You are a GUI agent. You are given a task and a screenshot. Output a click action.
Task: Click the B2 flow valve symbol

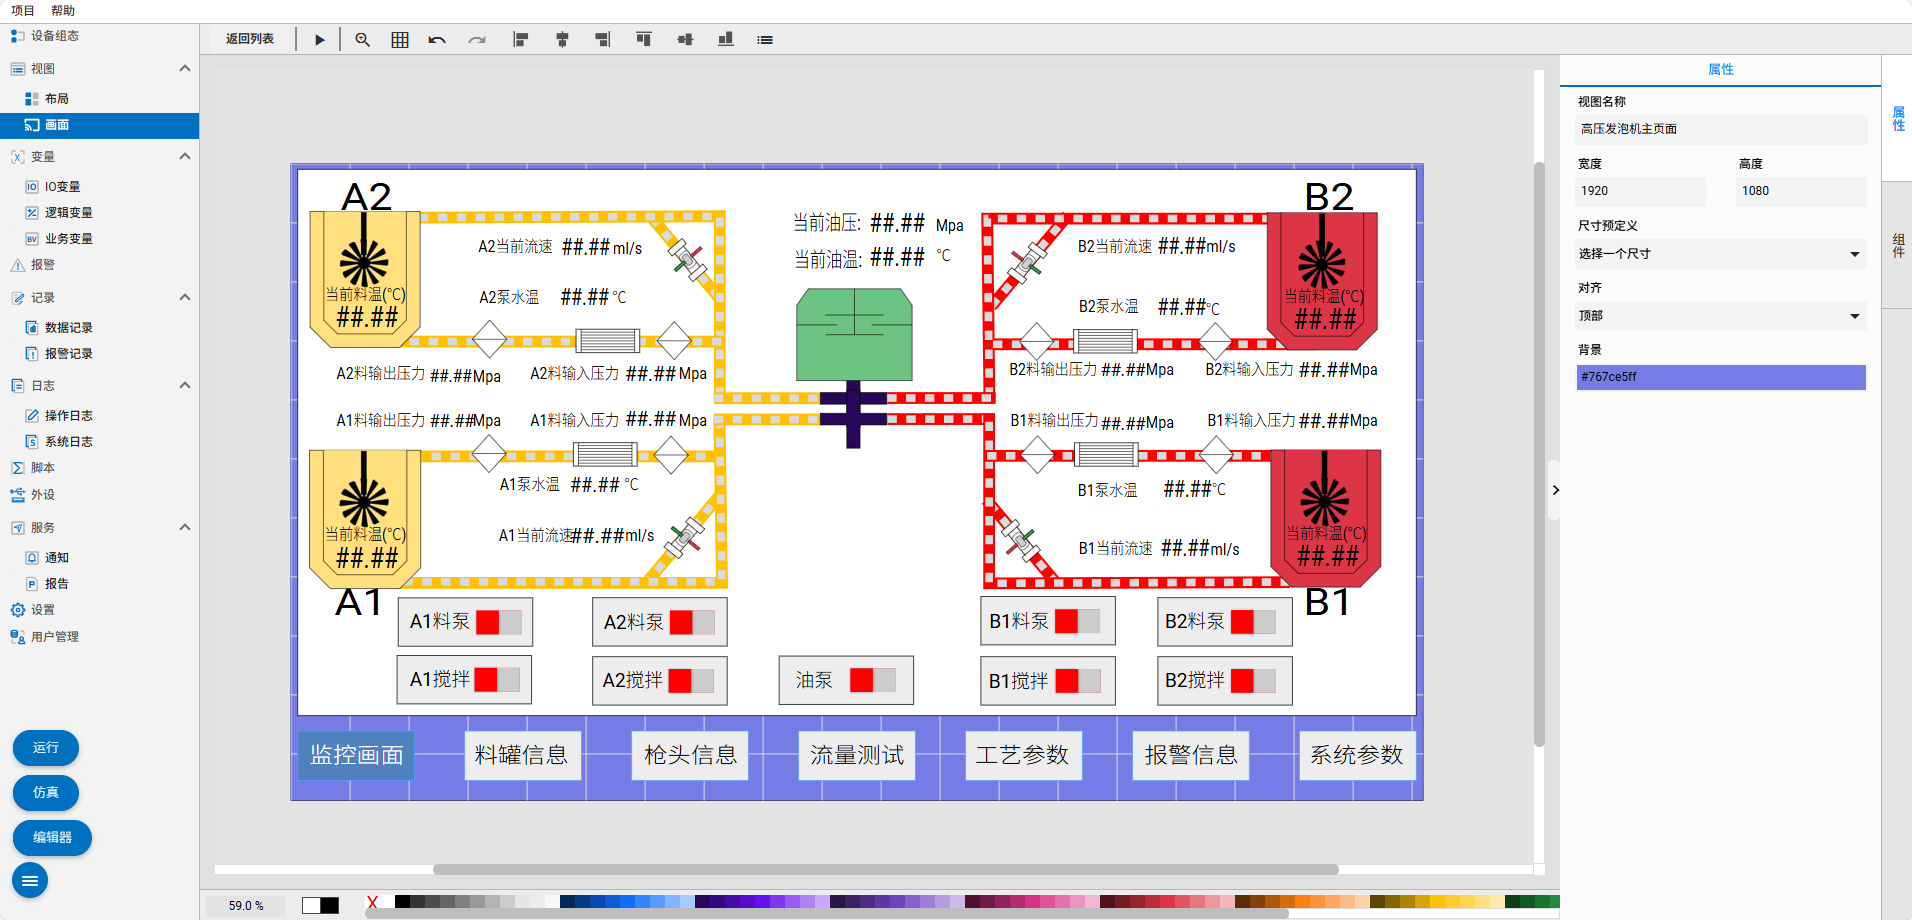point(1026,262)
